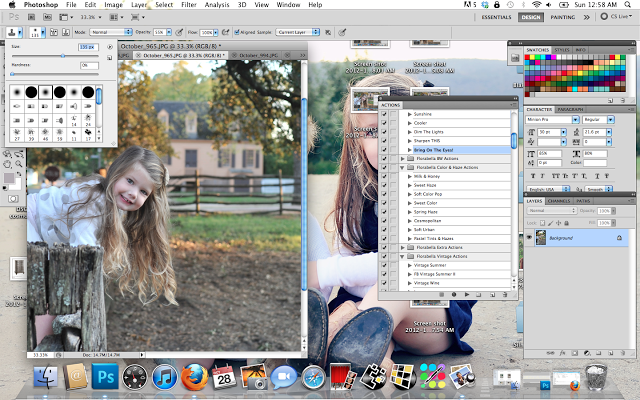Play the selected action
The height and width of the screenshot is (400, 640).
467,294
